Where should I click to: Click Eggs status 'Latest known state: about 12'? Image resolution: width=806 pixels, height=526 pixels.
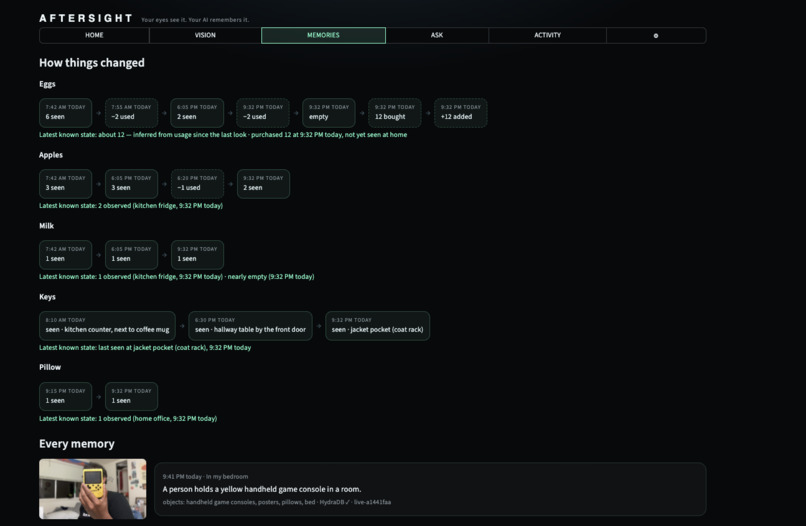[x=223, y=135]
